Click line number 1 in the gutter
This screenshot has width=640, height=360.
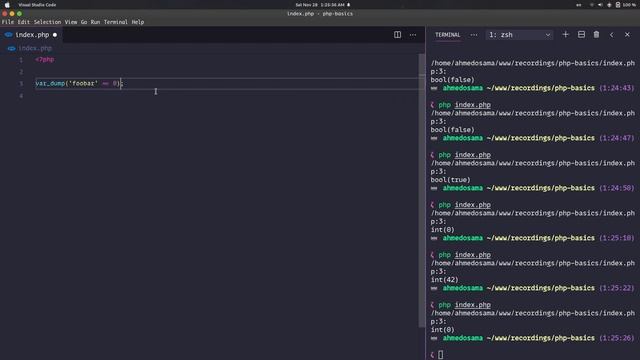point(21,60)
